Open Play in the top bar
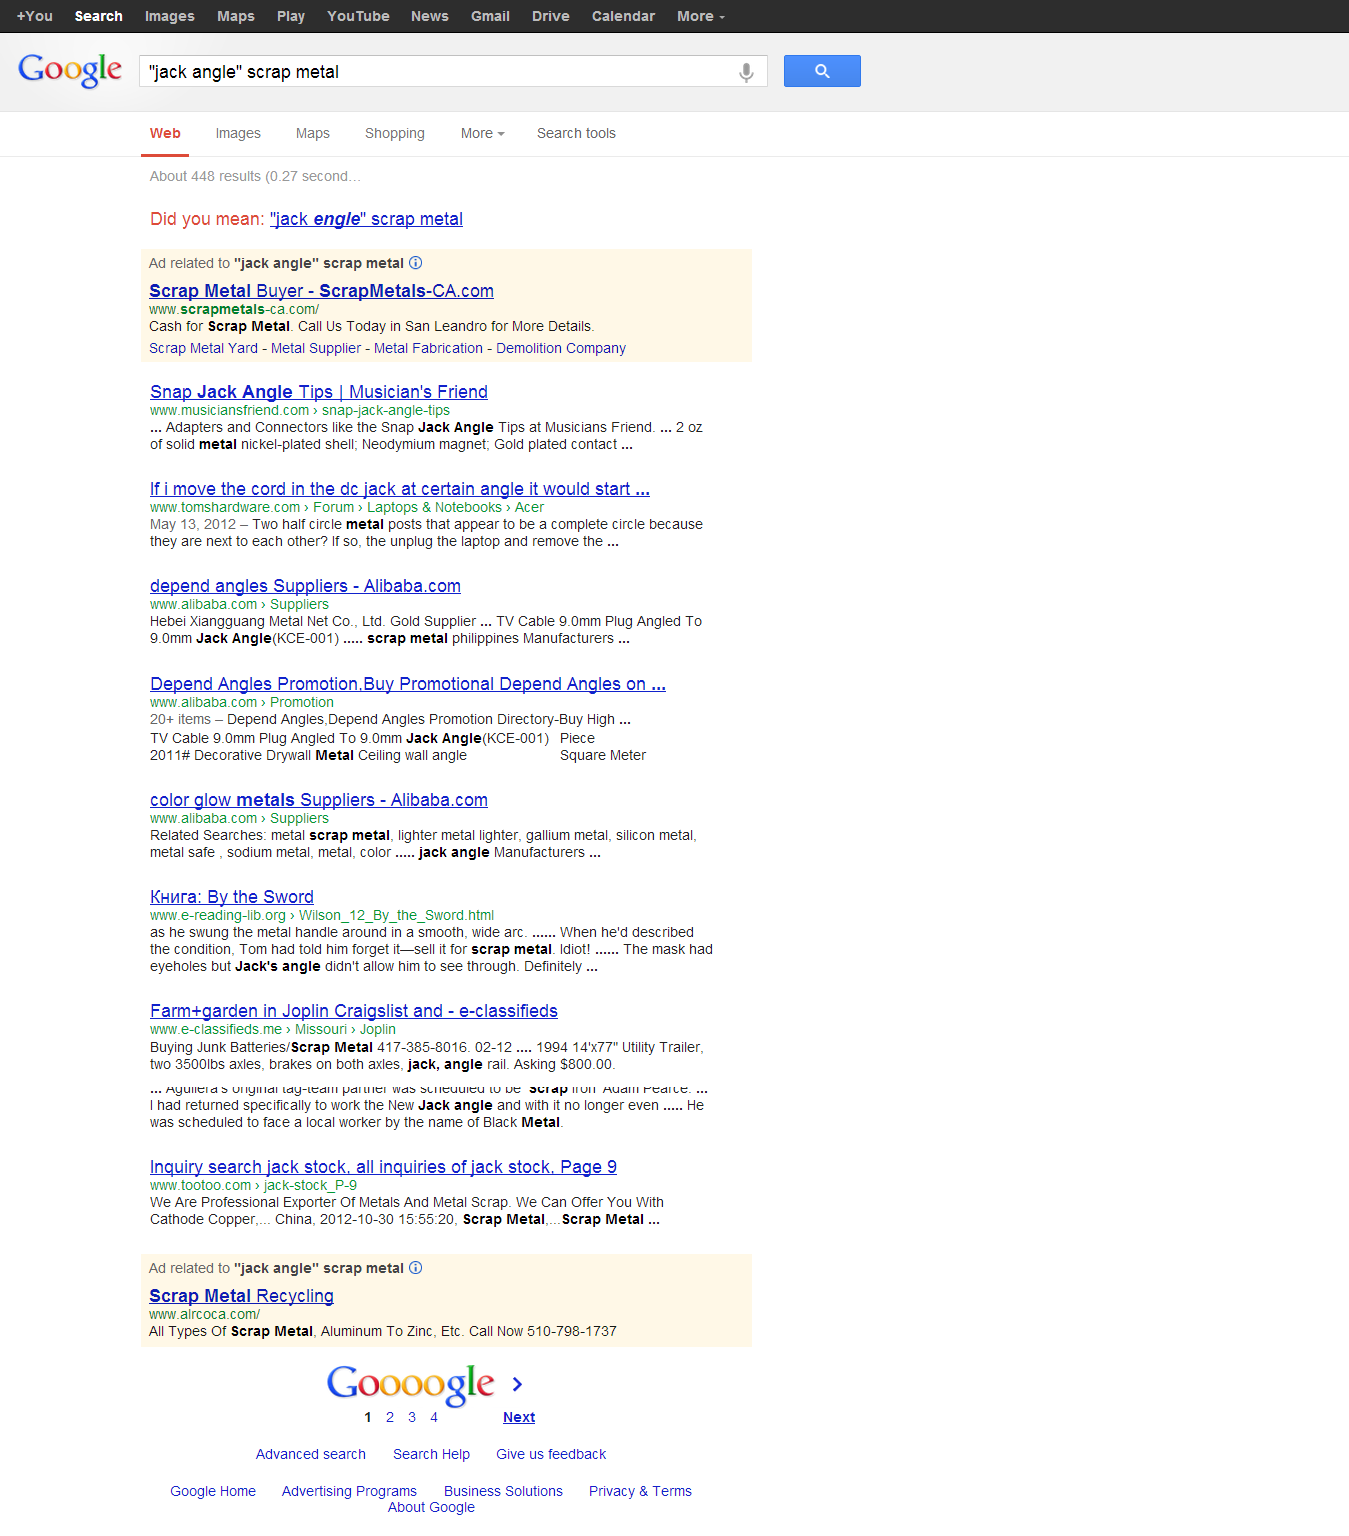This screenshot has height=1536, width=1349. (291, 16)
